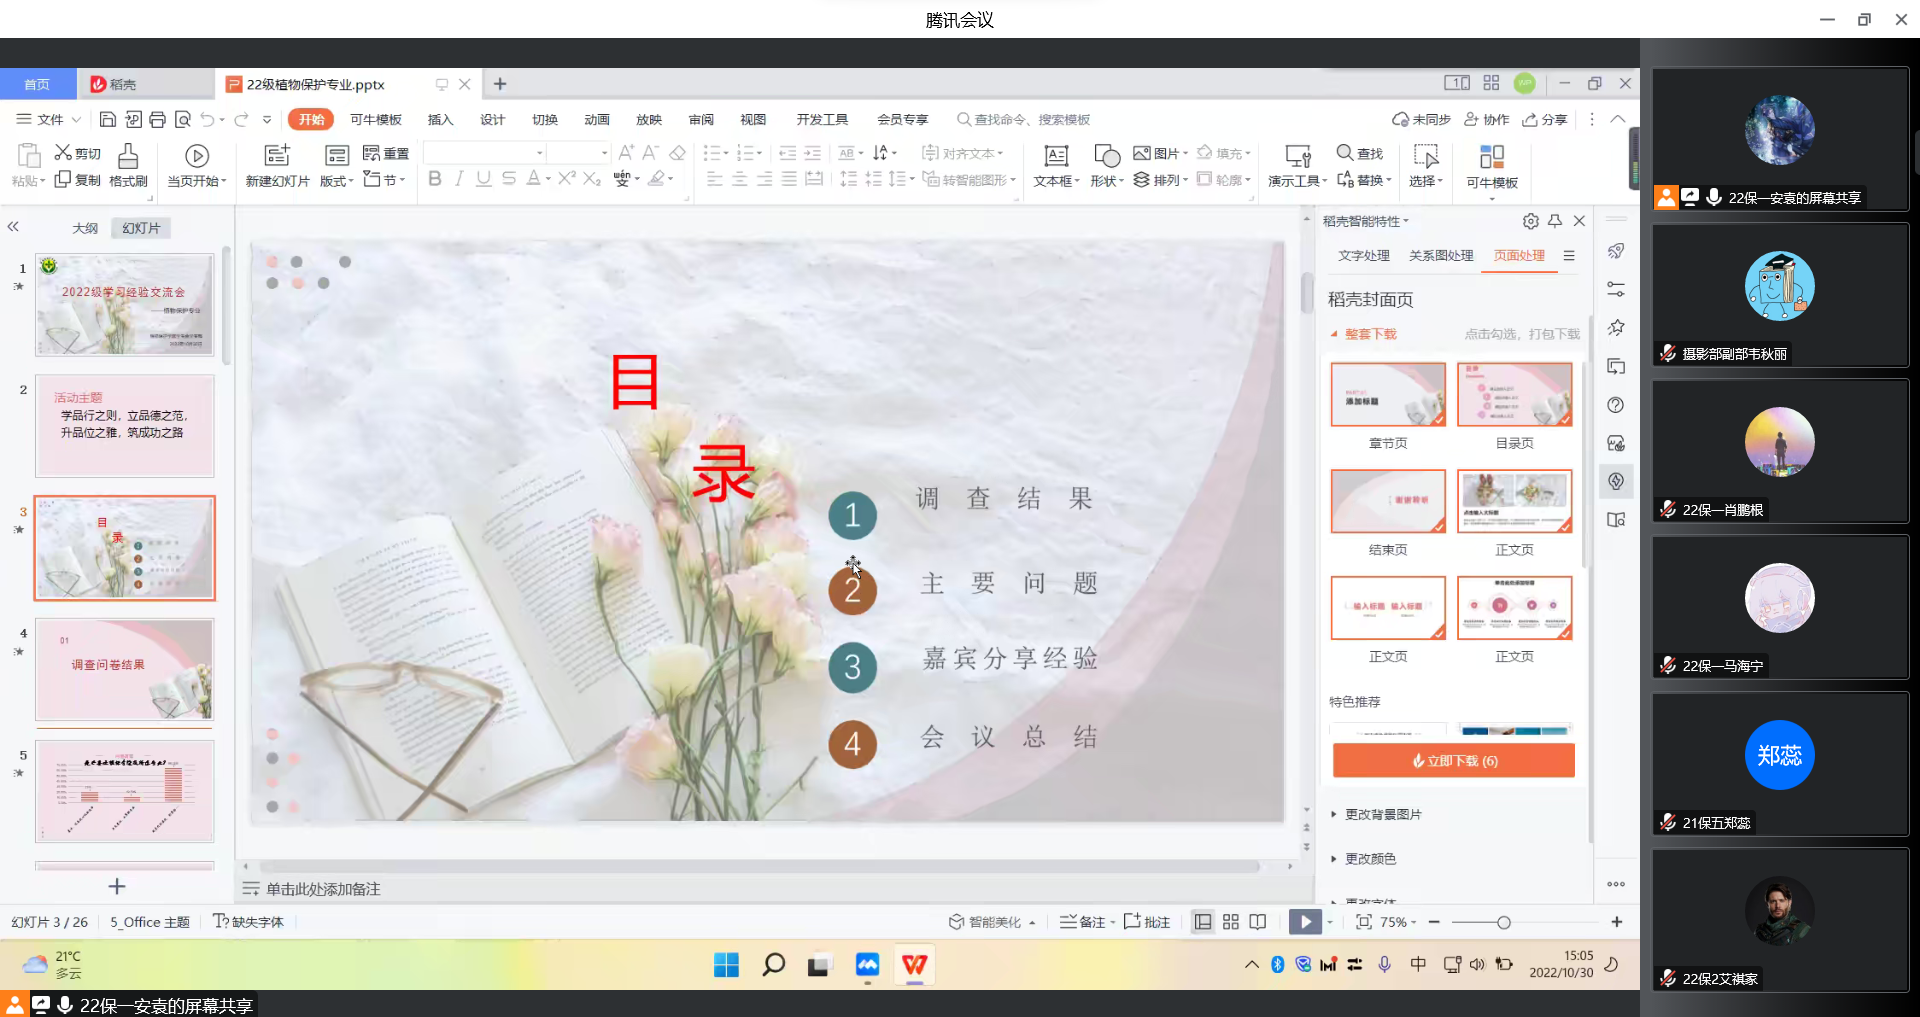
Task: Open WPS app from the Windows taskbar
Action: click(914, 965)
